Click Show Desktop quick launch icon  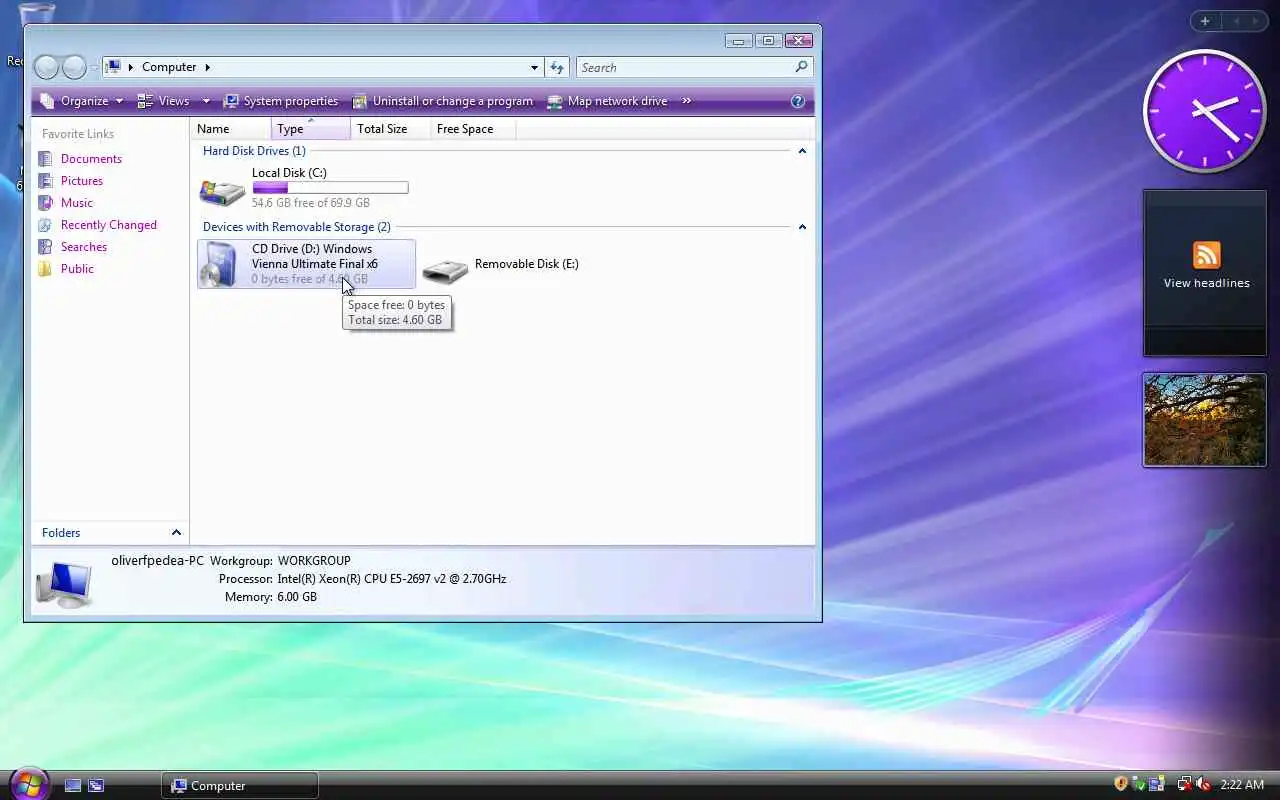tap(73, 786)
